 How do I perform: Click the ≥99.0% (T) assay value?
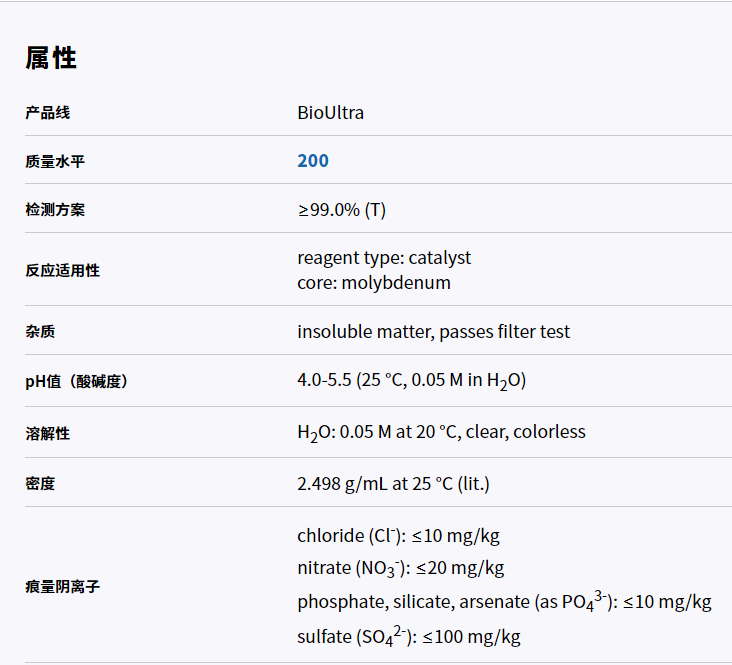point(341,210)
